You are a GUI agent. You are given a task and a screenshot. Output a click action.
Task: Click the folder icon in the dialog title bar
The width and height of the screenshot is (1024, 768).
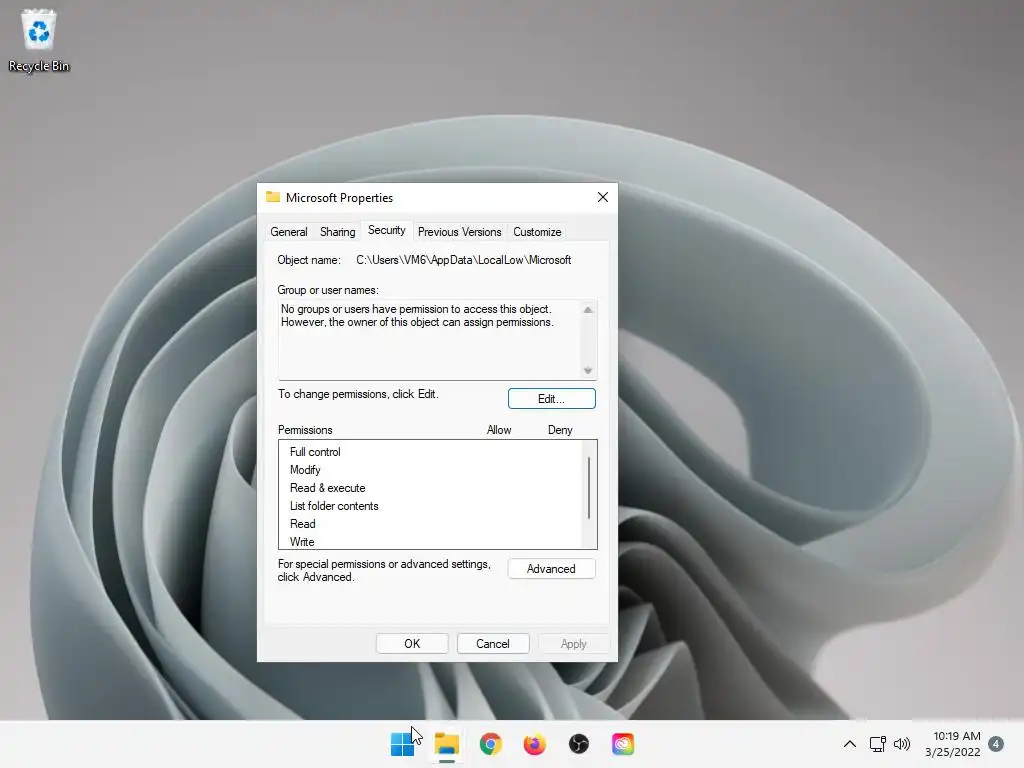273,197
